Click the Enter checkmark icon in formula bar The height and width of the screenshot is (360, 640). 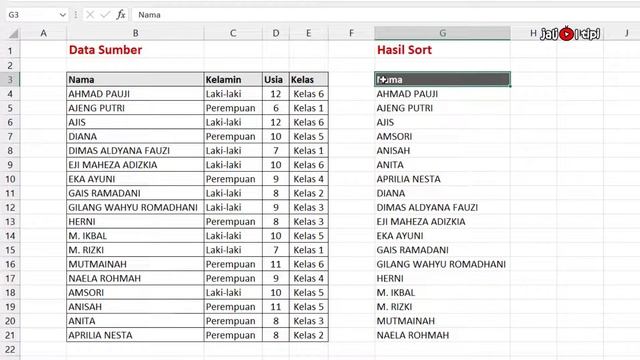105,15
